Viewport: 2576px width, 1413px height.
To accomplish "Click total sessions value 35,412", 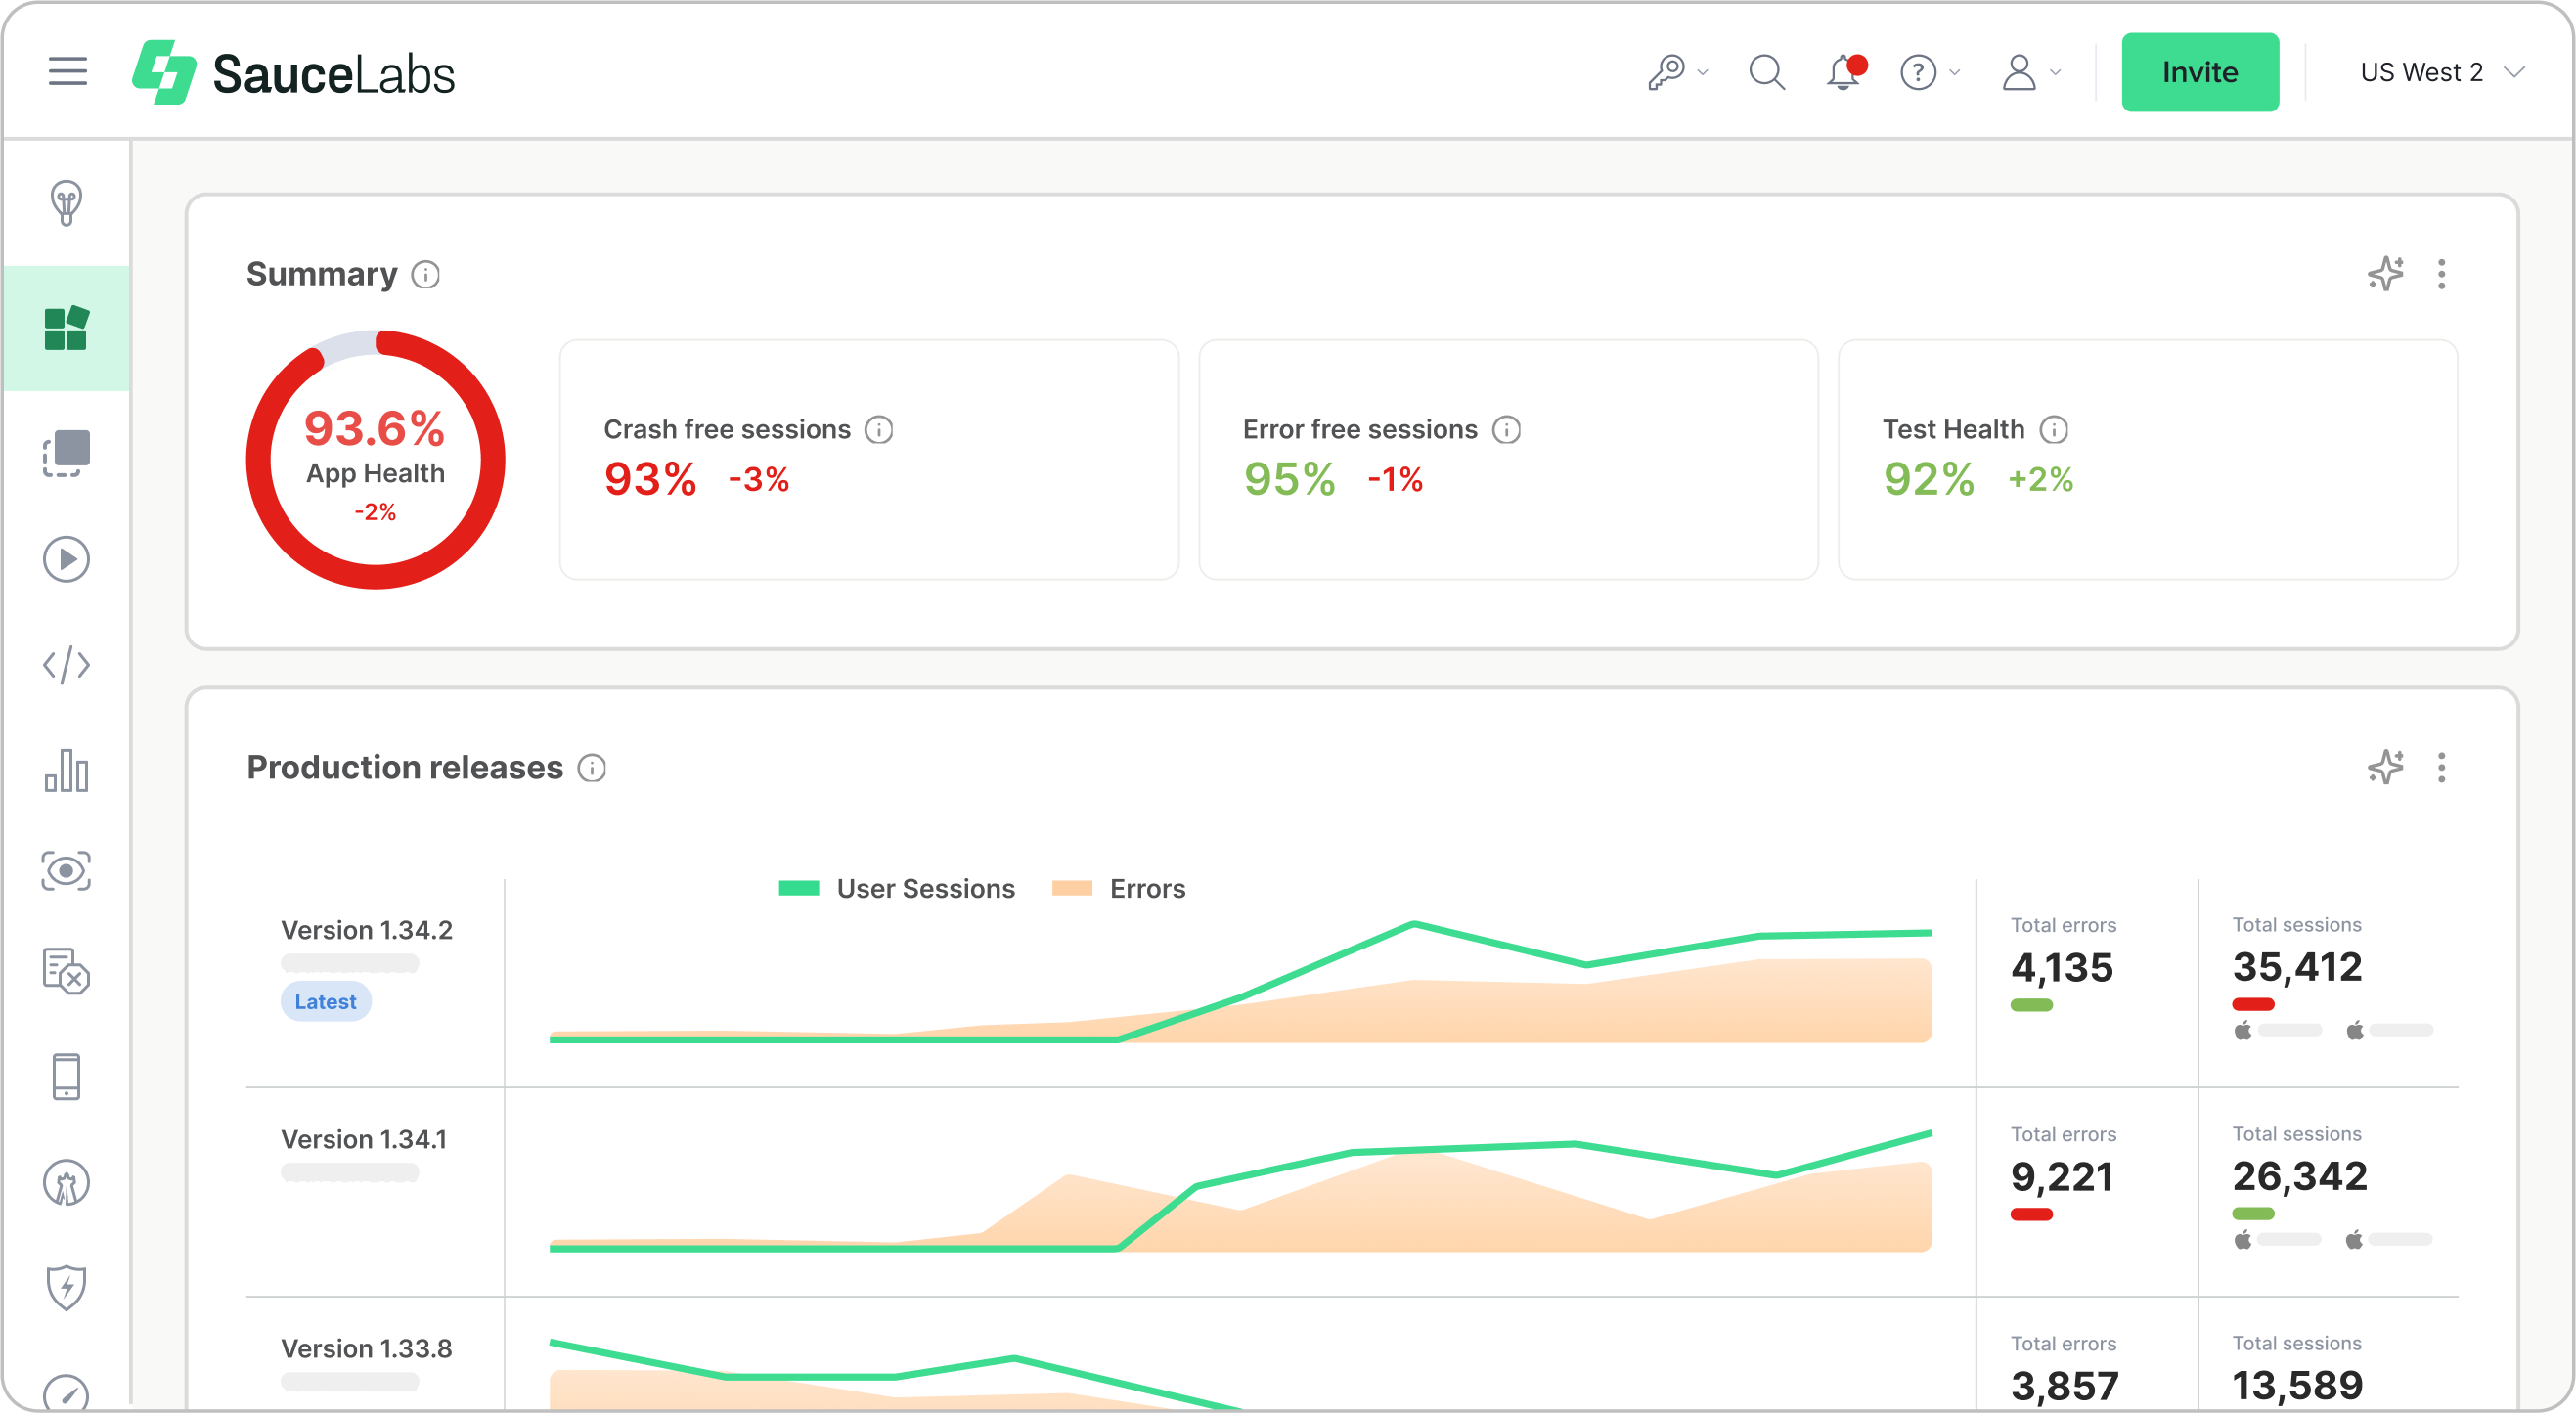I will click(2297, 966).
